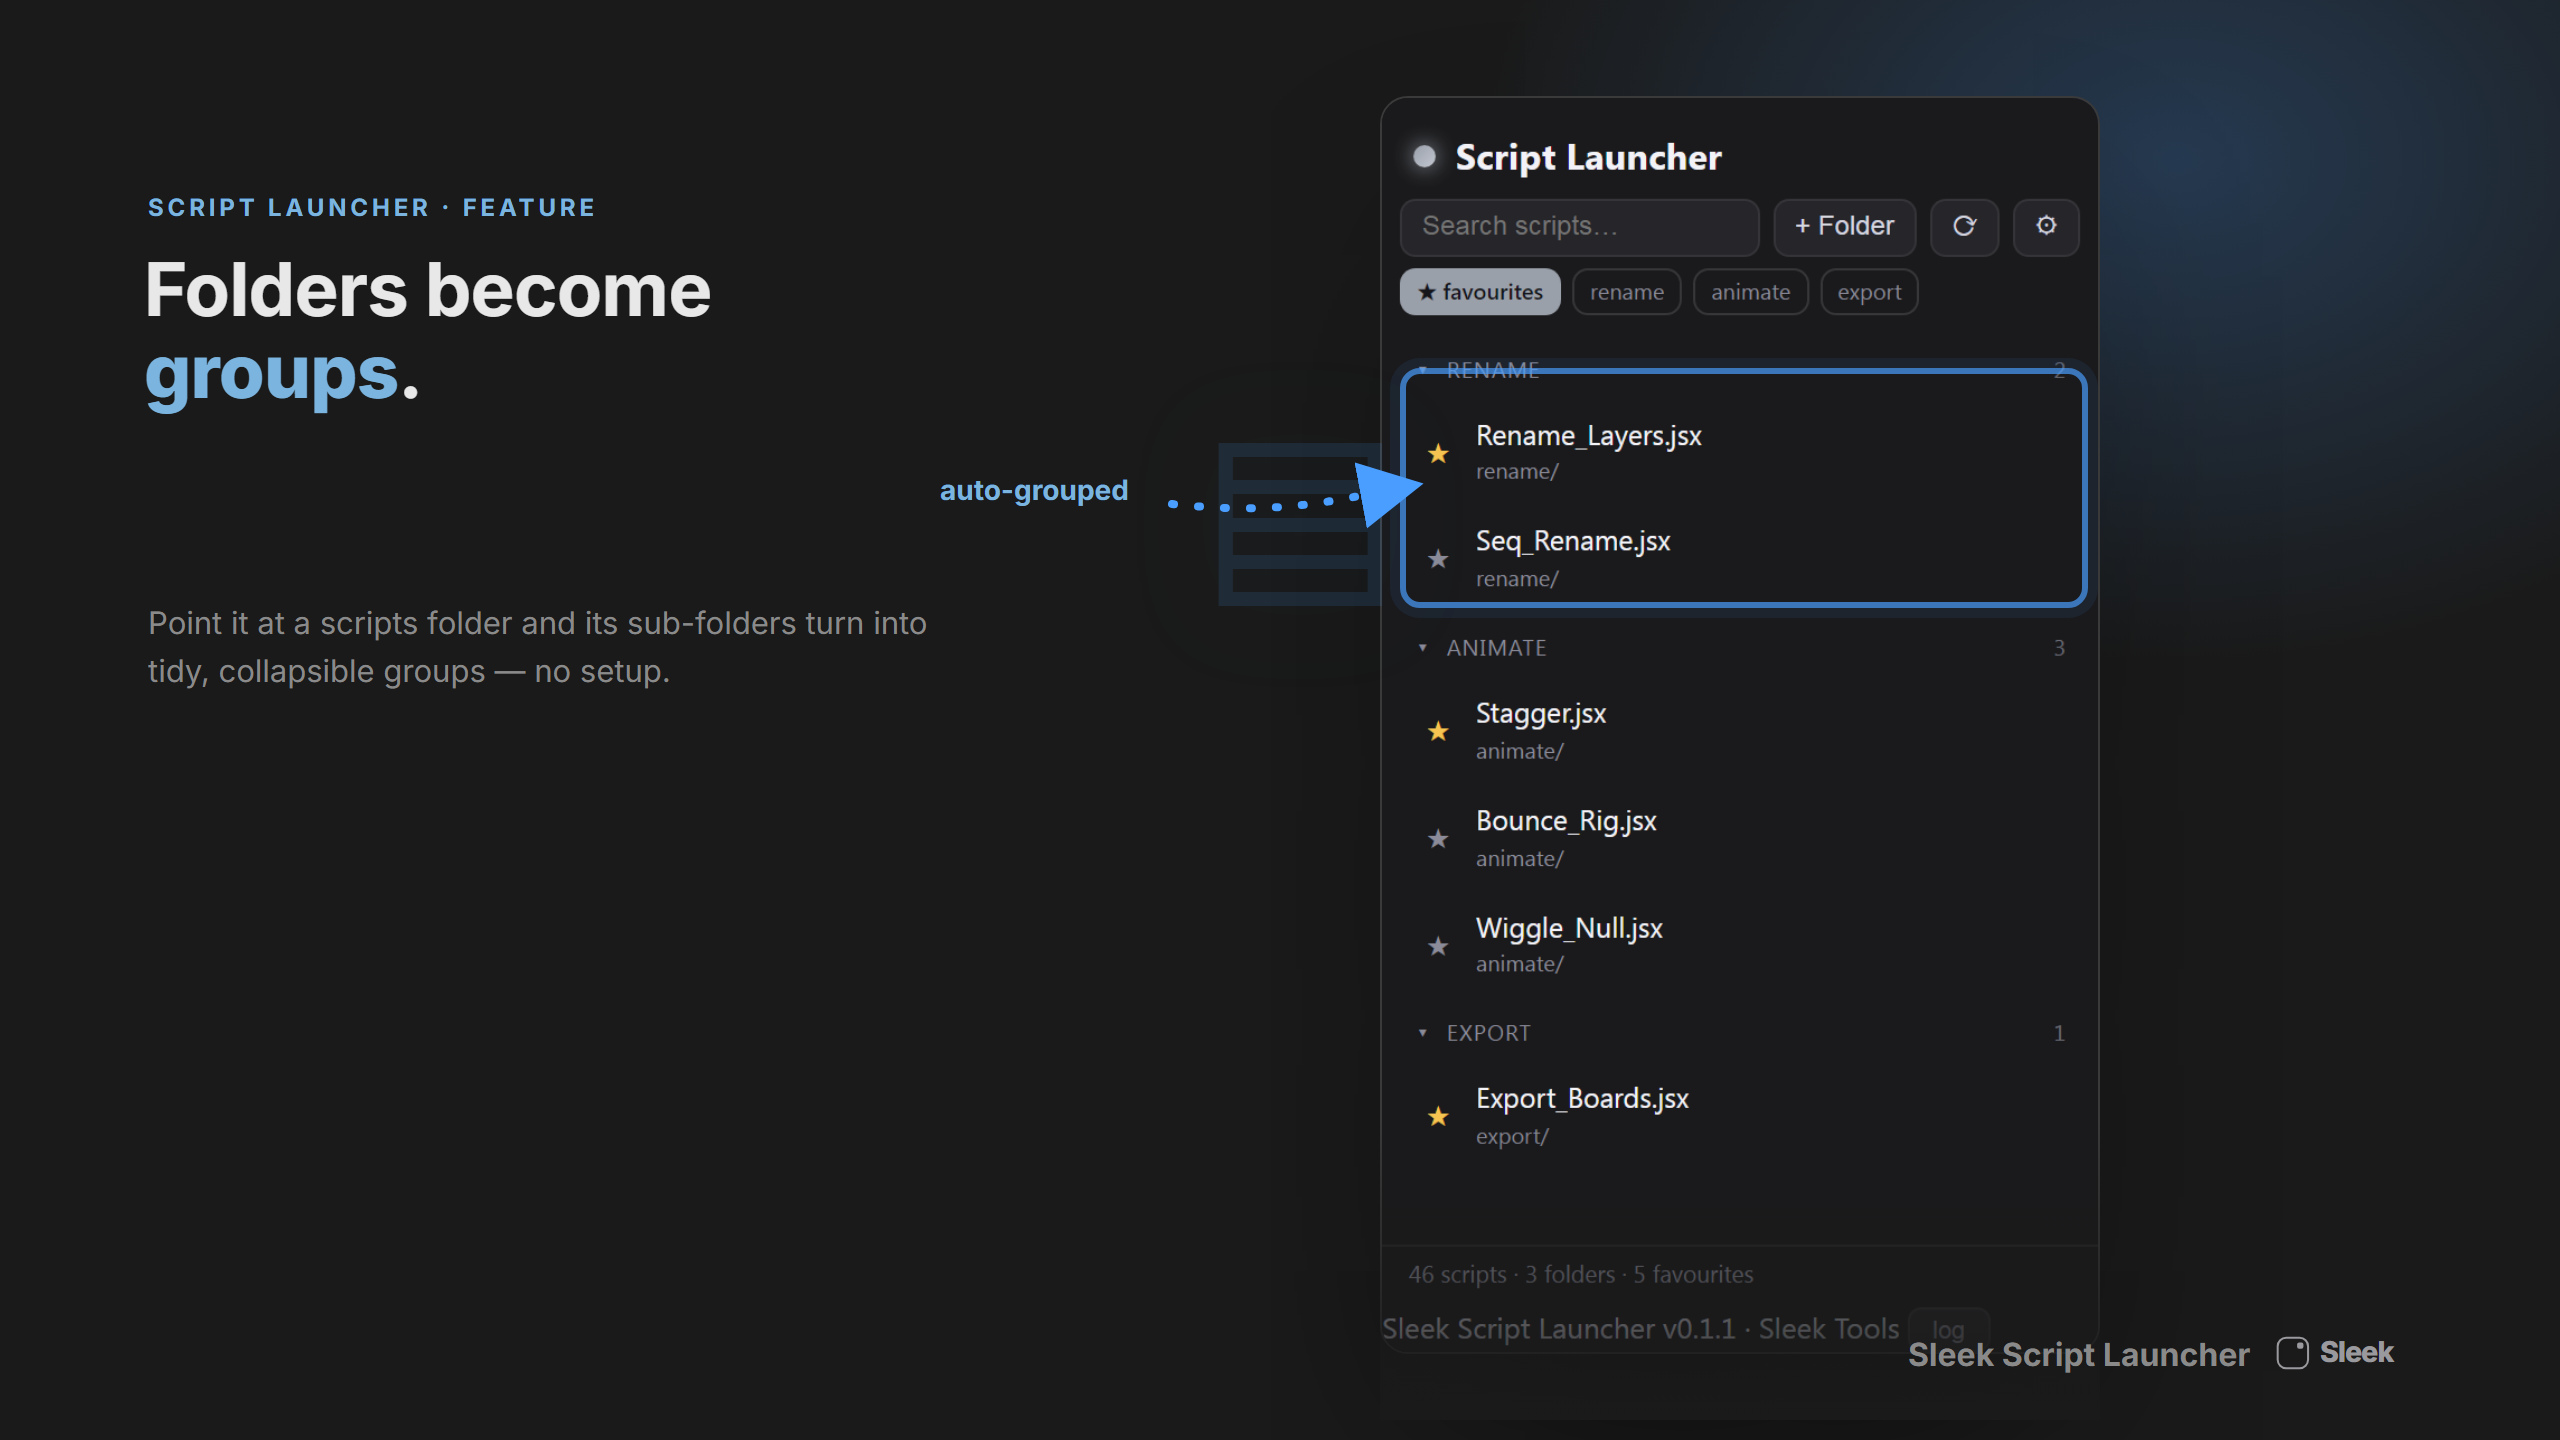The image size is (2560, 1440).
Task: Star the Bounce_Rig.jsx script
Action: [1438, 838]
